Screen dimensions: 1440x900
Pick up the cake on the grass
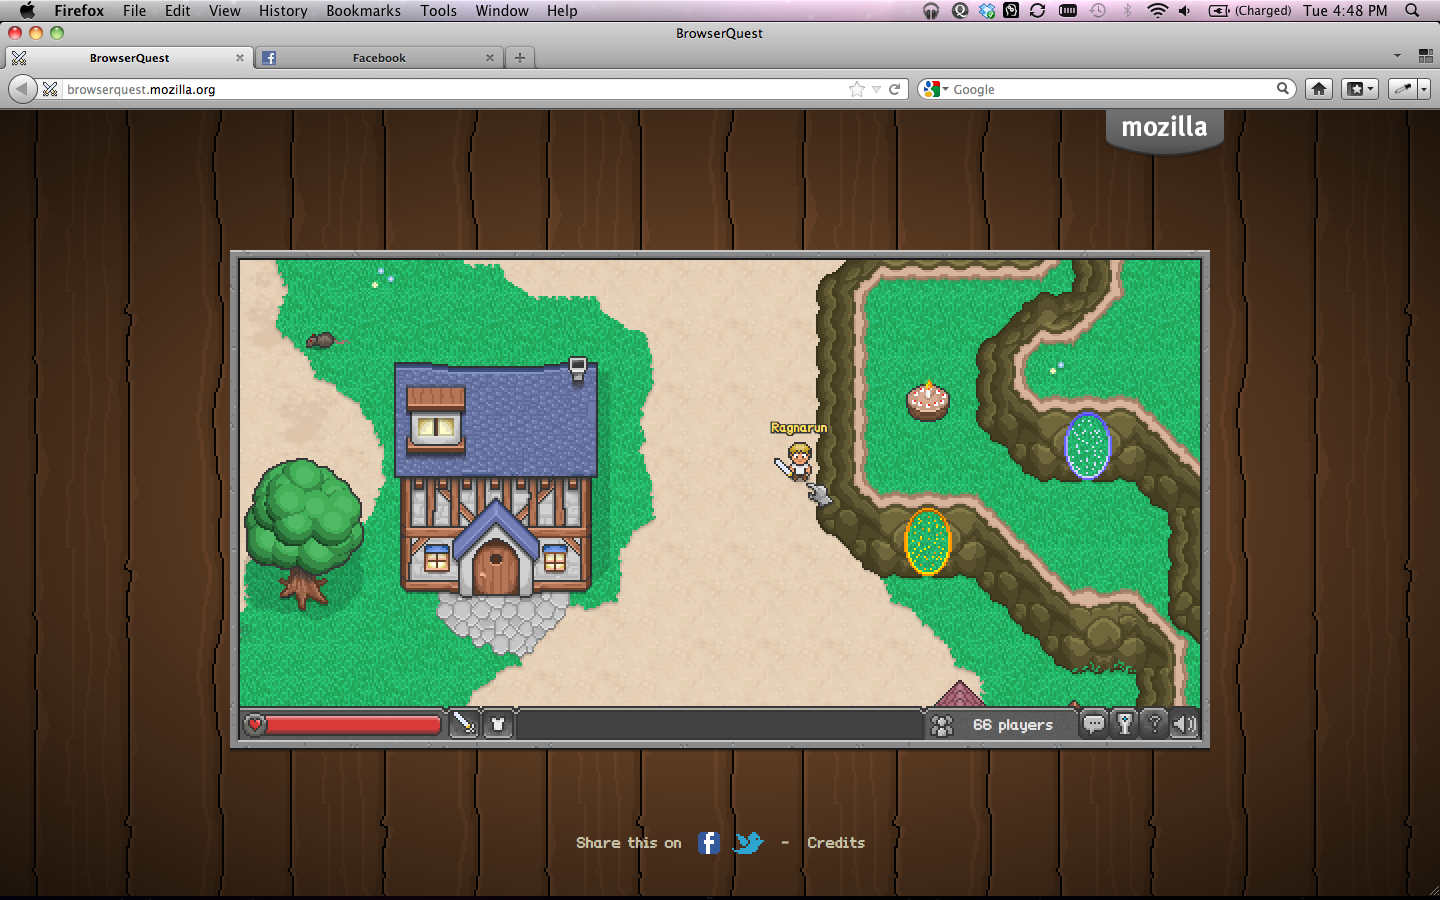[928, 400]
